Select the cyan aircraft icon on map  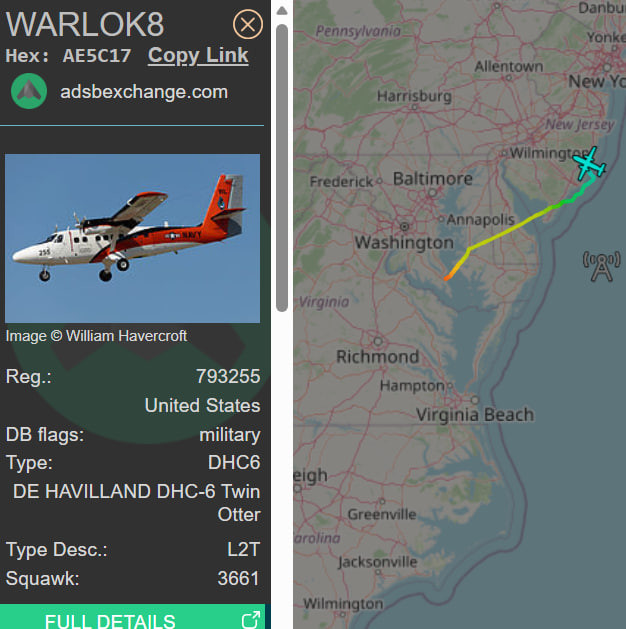(589, 164)
